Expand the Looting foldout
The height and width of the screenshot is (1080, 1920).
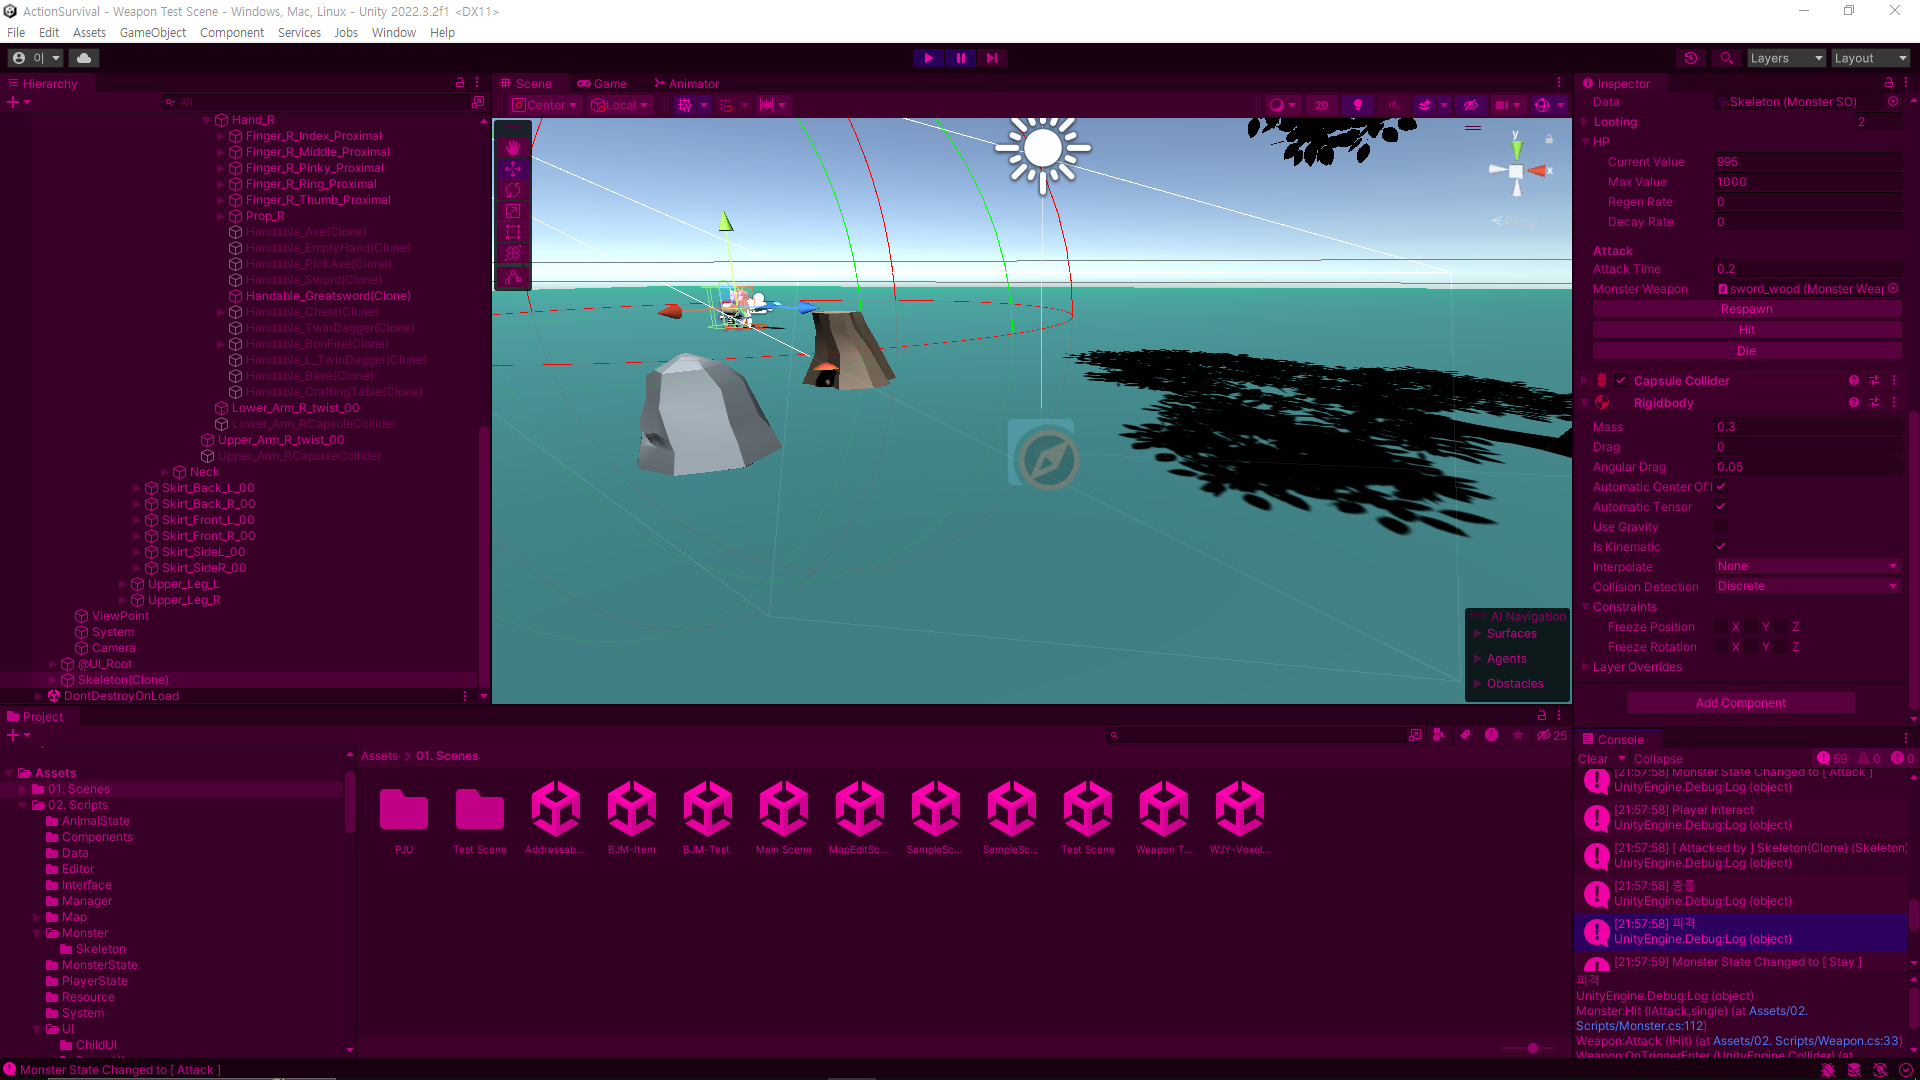tap(1585, 122)
